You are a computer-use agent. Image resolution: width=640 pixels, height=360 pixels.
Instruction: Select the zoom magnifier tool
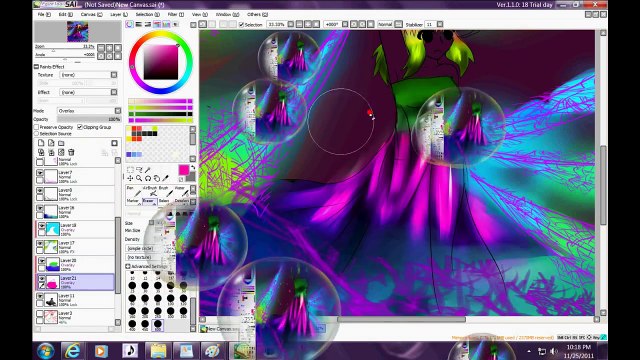point(139,178)
